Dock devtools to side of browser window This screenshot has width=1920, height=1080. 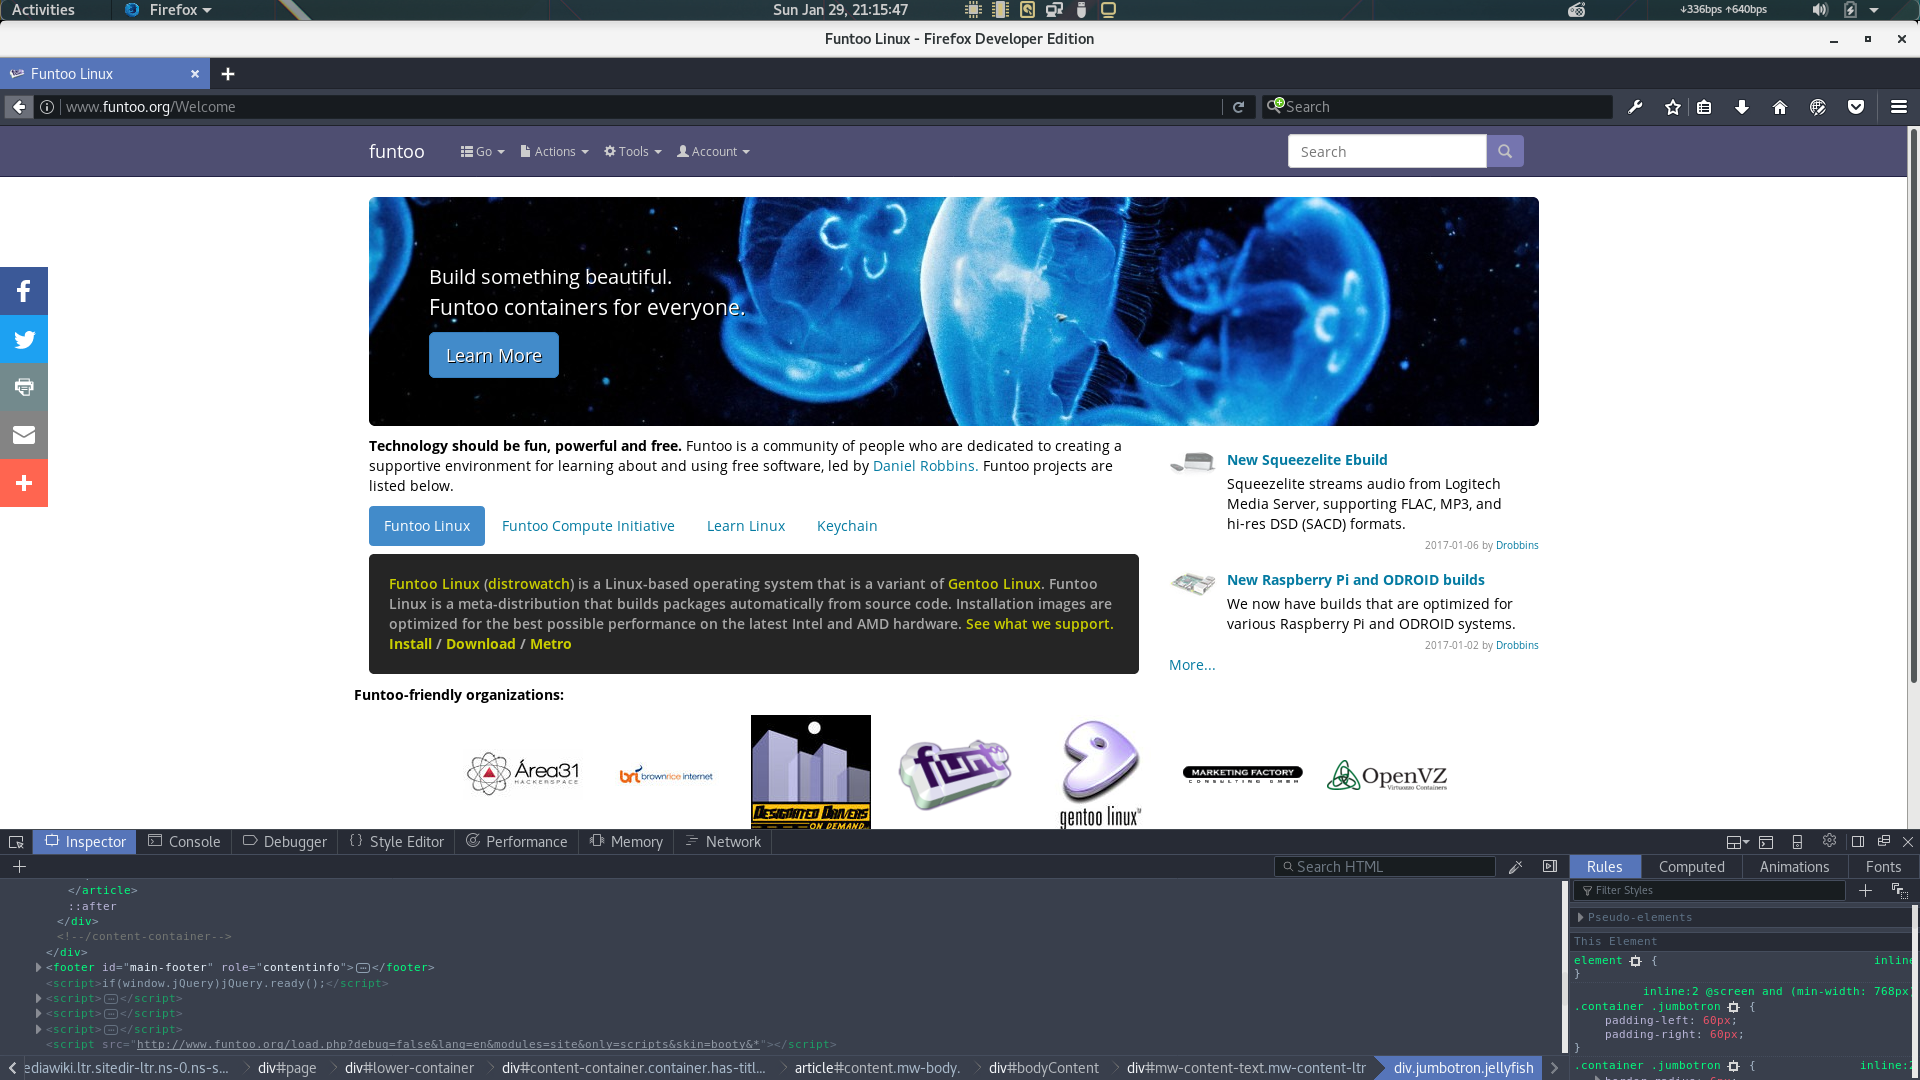click(1858, 842)
